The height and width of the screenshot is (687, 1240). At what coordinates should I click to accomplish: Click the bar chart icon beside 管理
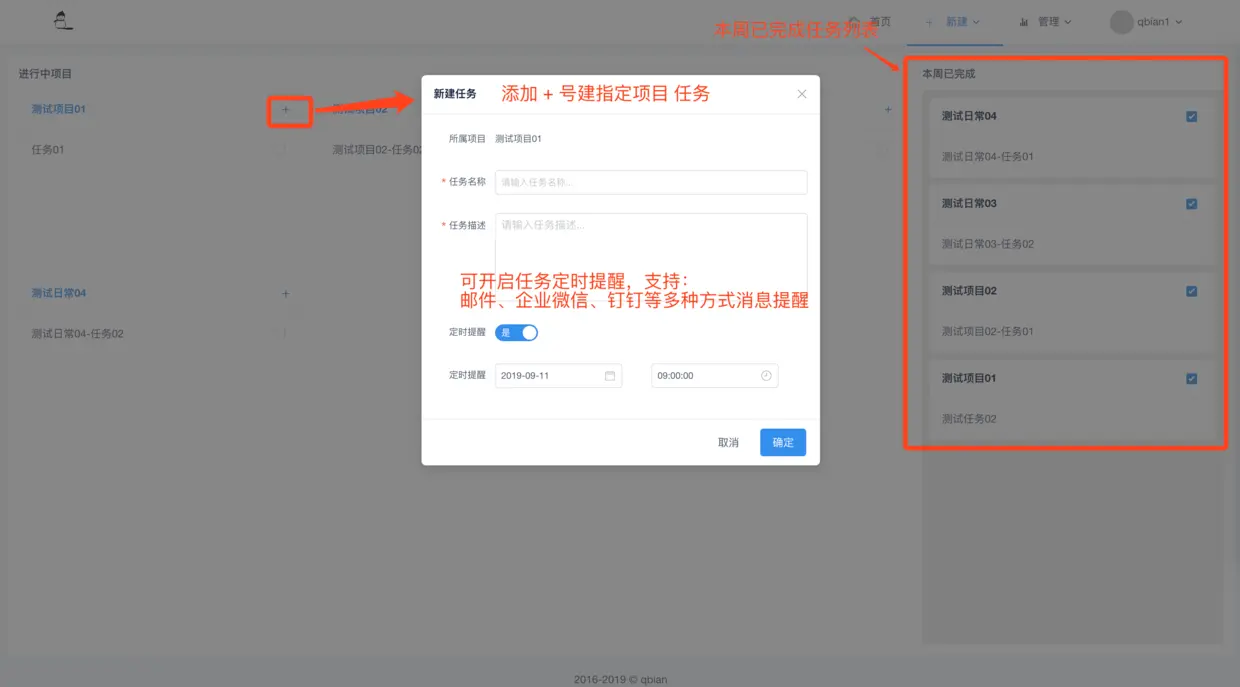(1024, 22)
